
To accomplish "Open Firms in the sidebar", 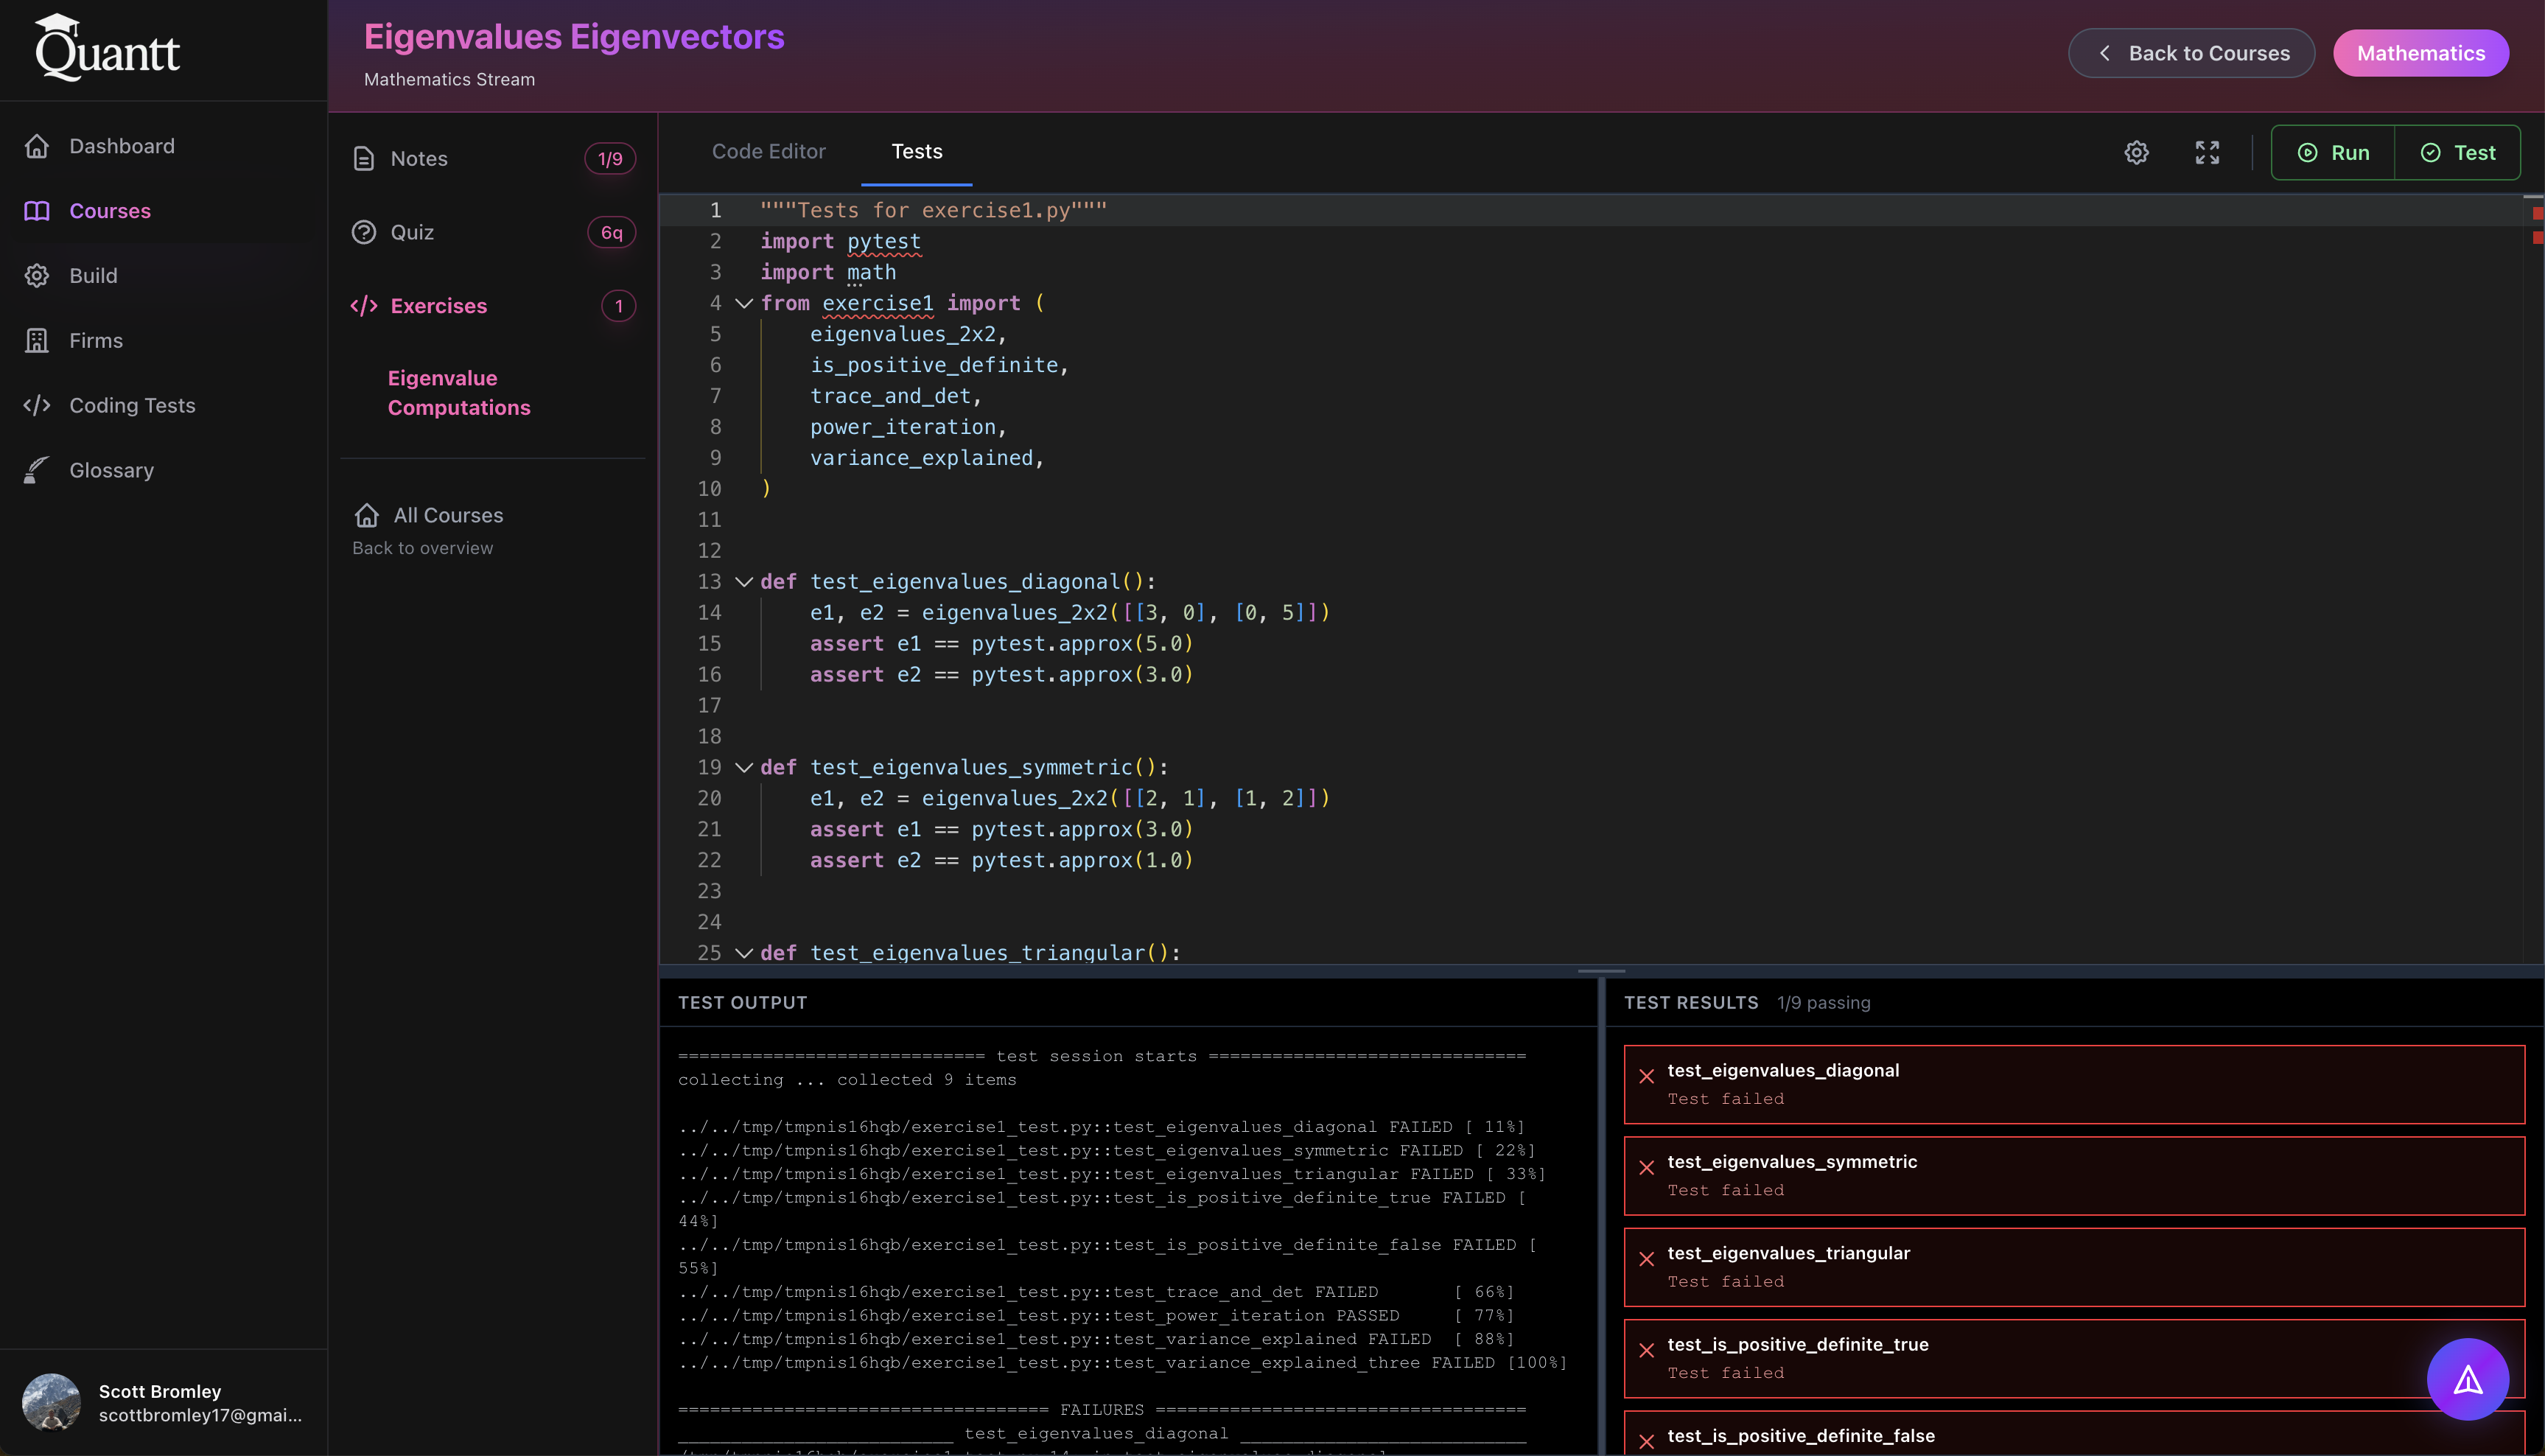I will point(96,340).
